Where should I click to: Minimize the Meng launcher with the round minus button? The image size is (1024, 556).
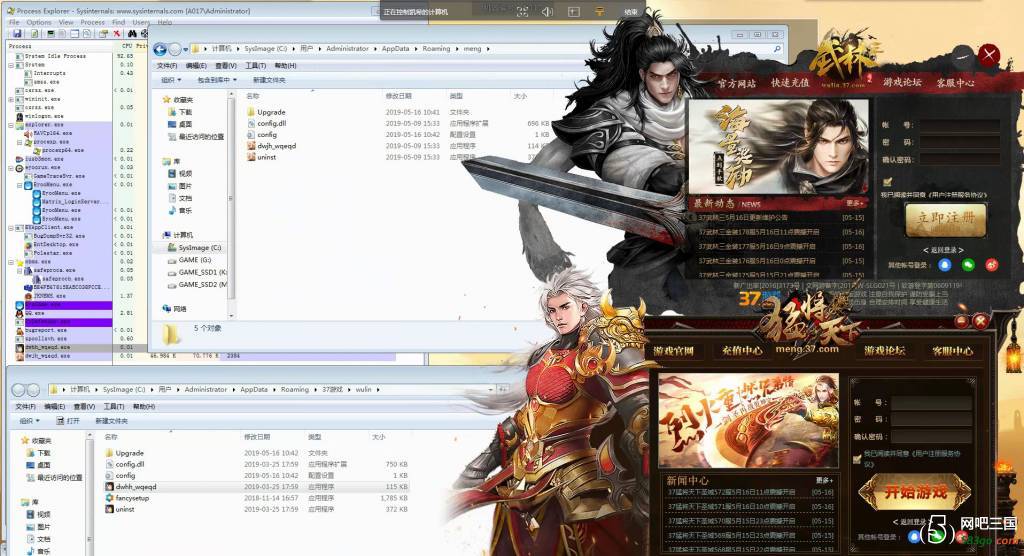coord(961,321)
